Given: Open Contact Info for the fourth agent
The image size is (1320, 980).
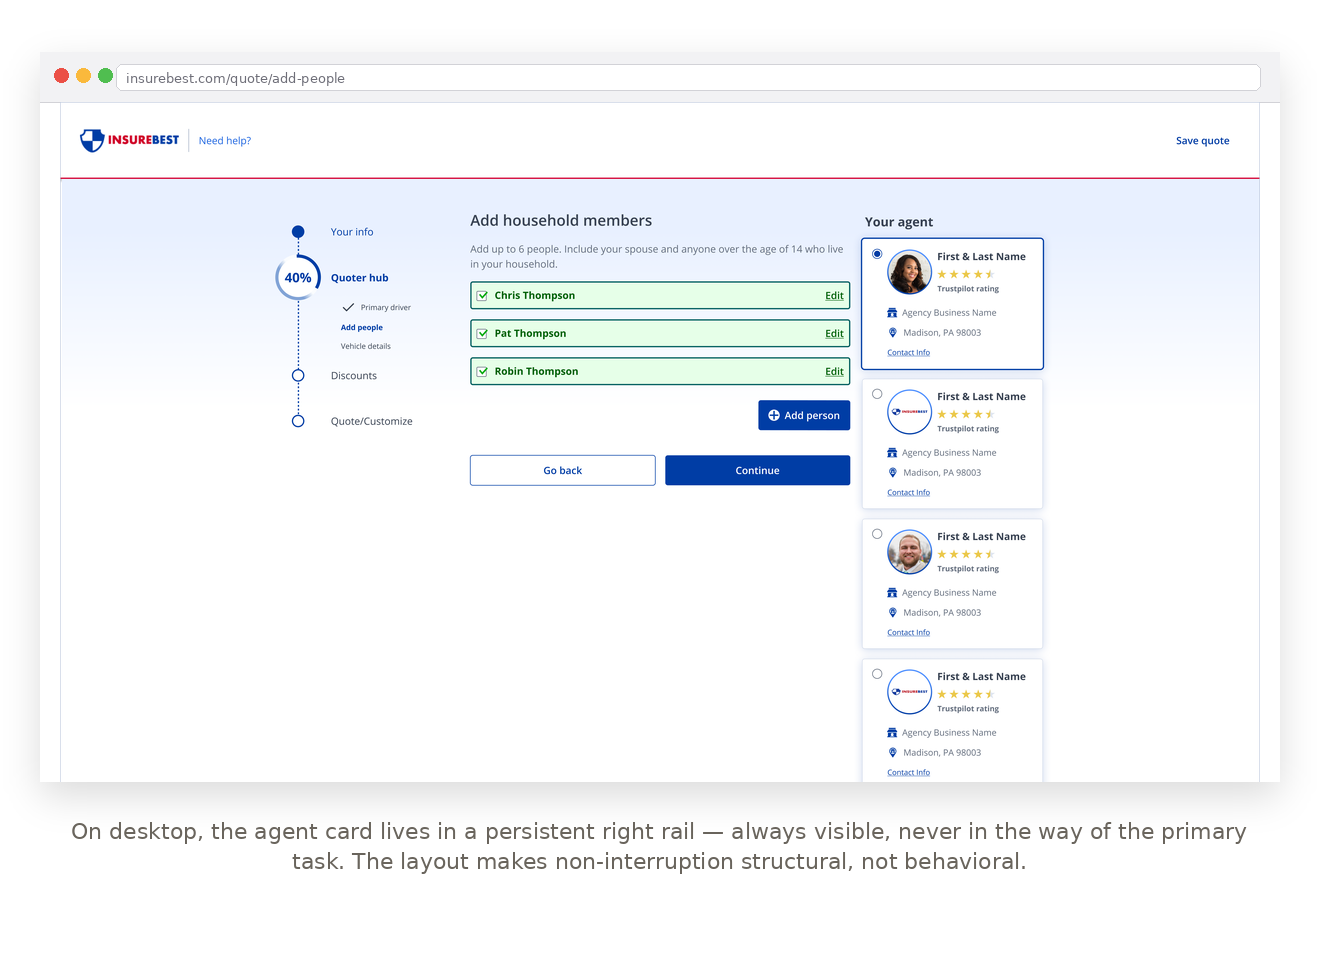Looking at the screenshot, I should pos(908,773).
